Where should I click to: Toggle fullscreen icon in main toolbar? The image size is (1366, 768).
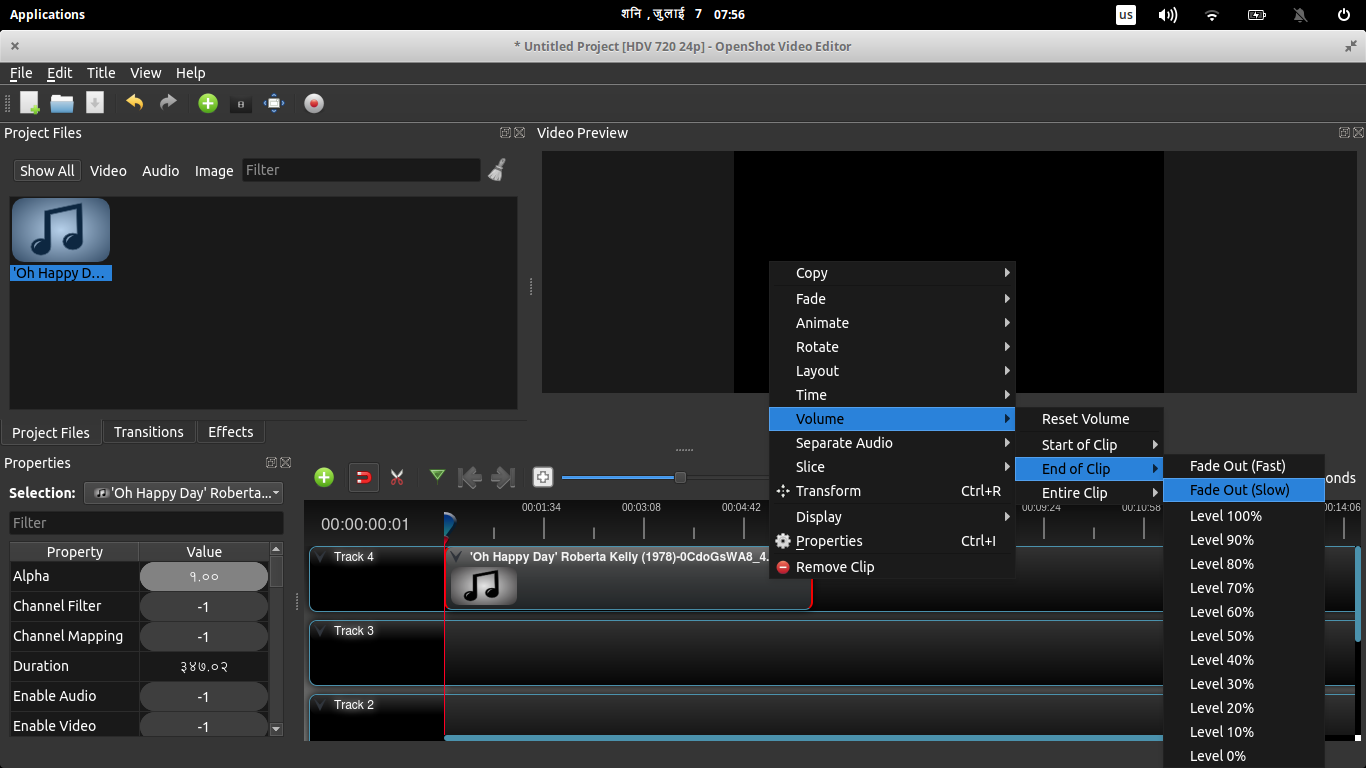click(x=274, y=103)
